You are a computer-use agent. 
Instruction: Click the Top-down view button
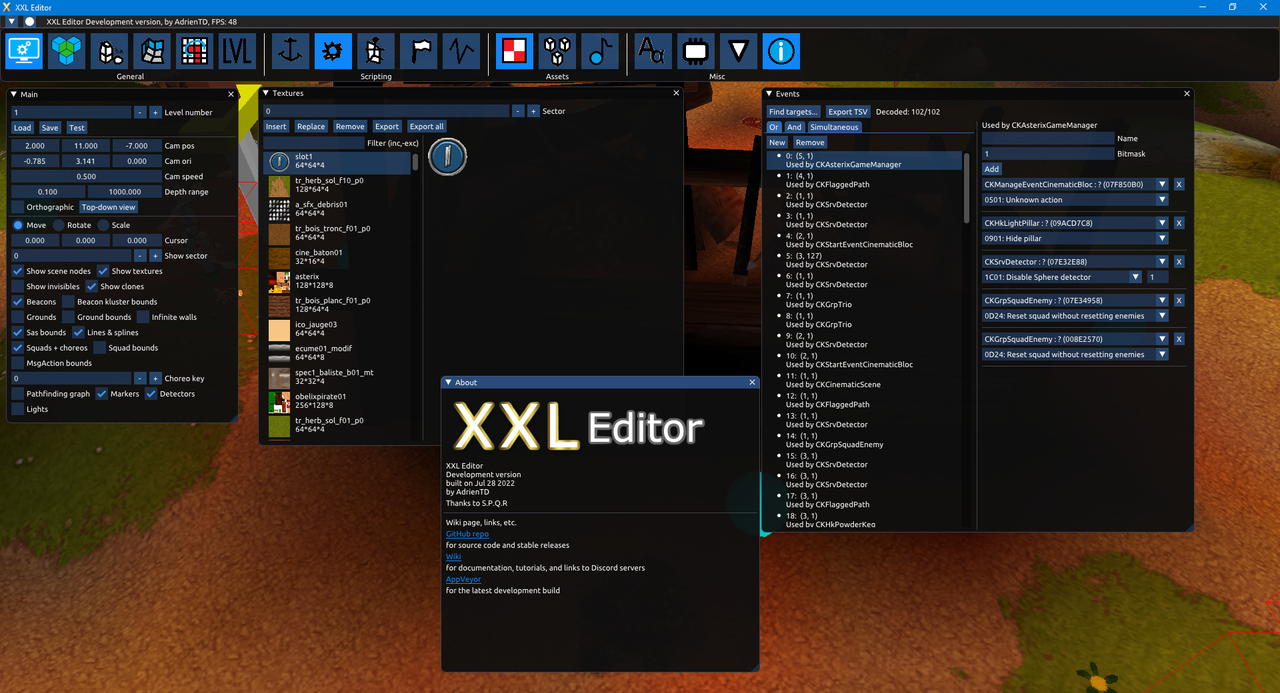[x=109, y=207]
